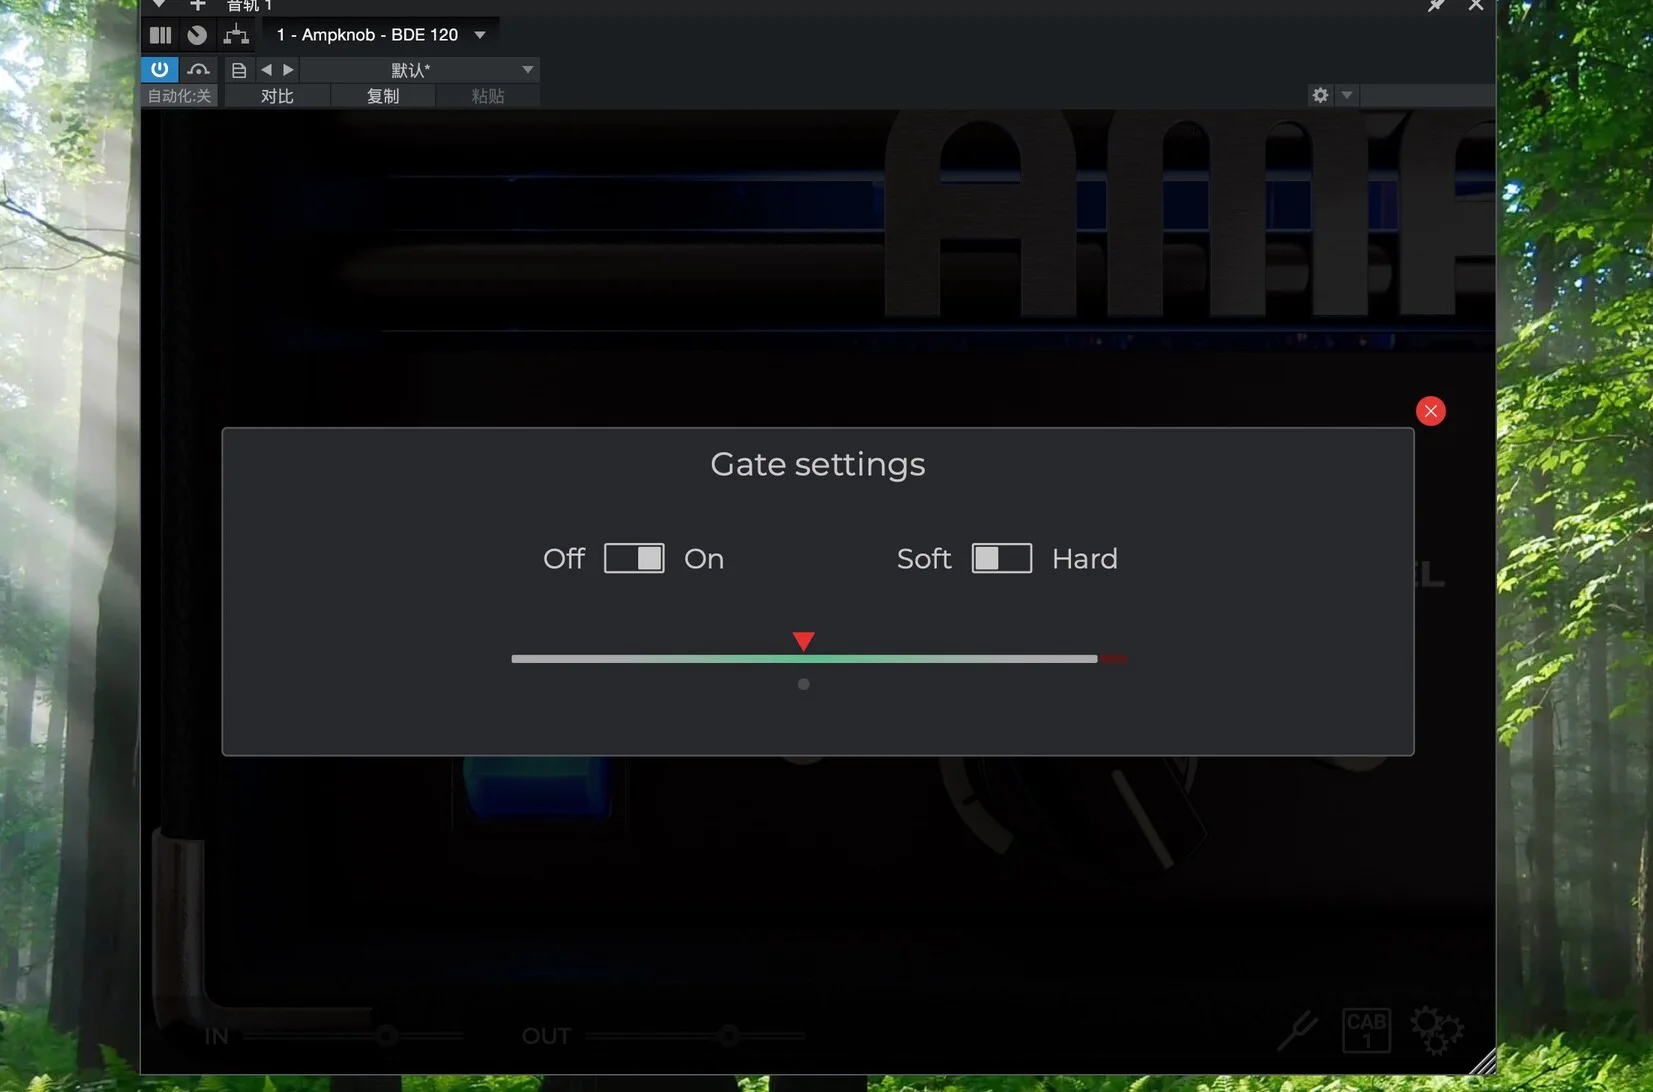Screen dimensions: 1653x1092
Task: Select the next preset arrow
Action: (x=288, y=70)
